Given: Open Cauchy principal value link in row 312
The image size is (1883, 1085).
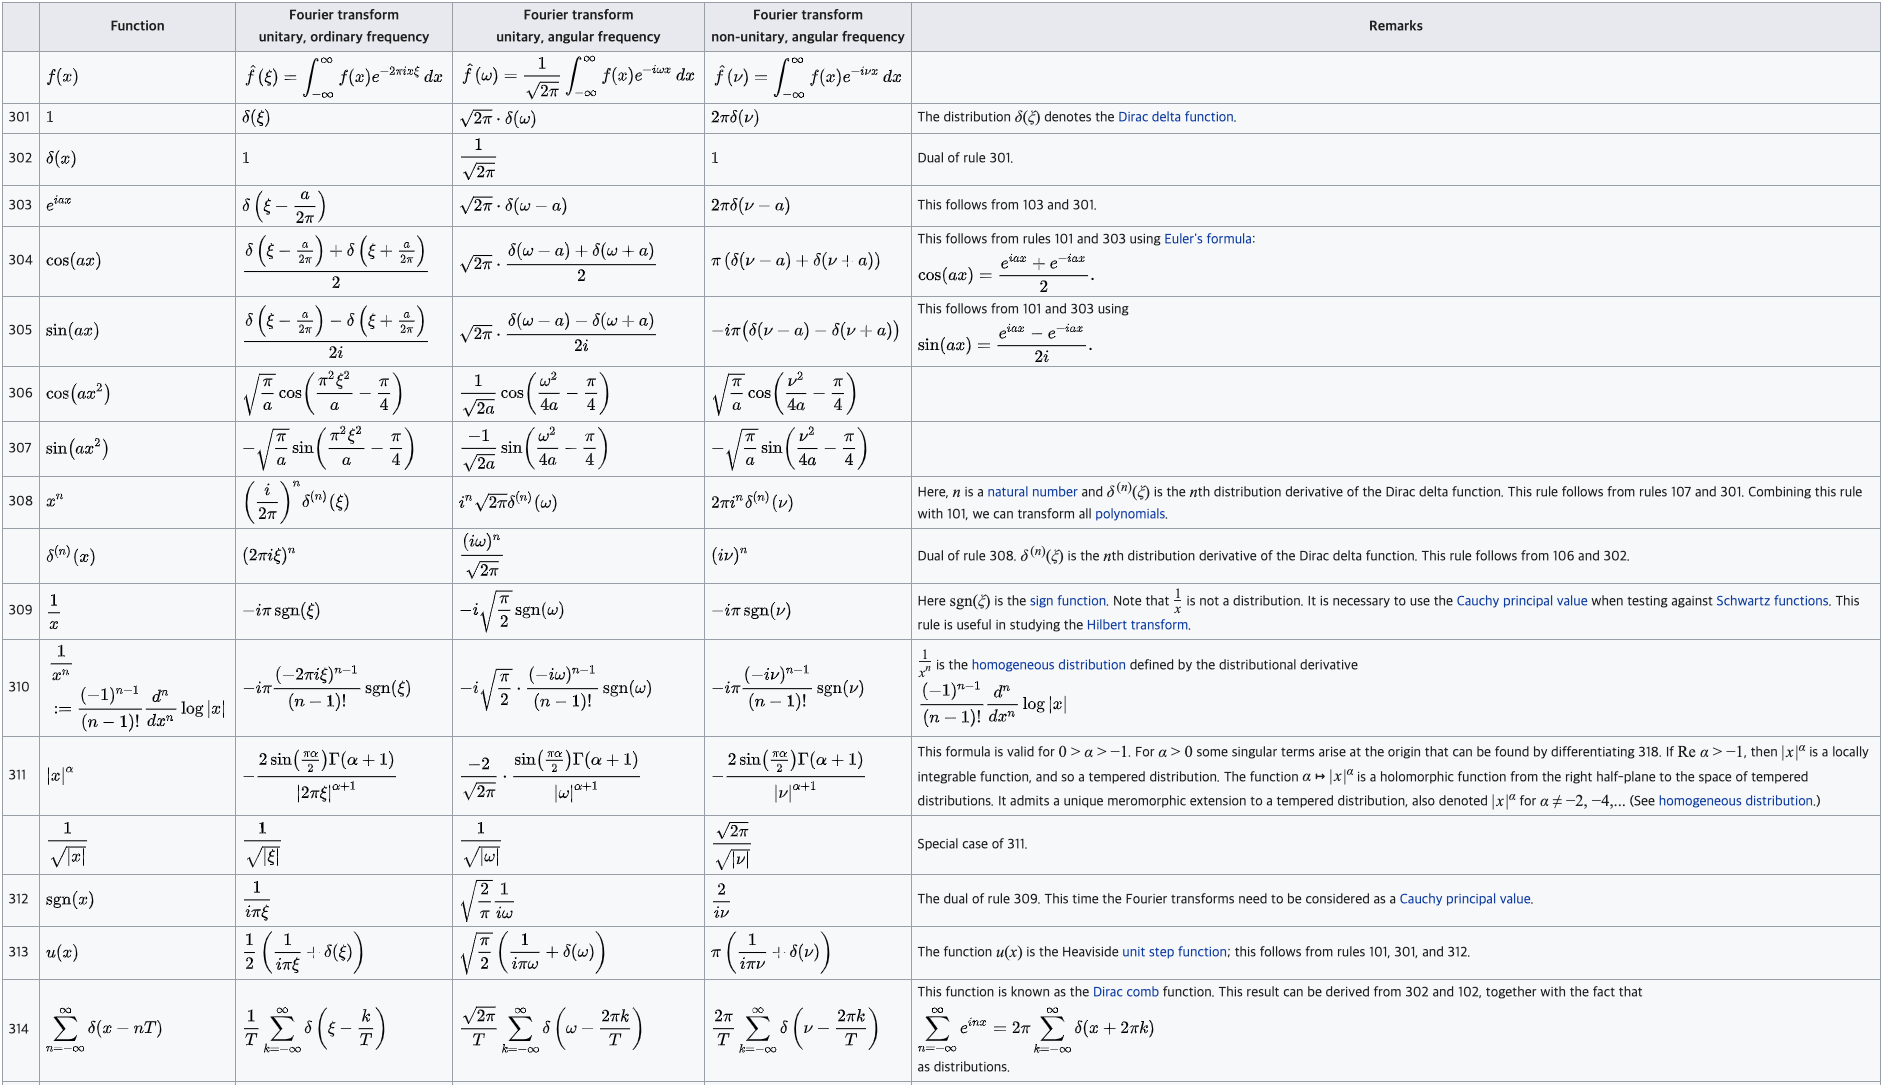Looking at the screenshot, I should pos(1465,899).
